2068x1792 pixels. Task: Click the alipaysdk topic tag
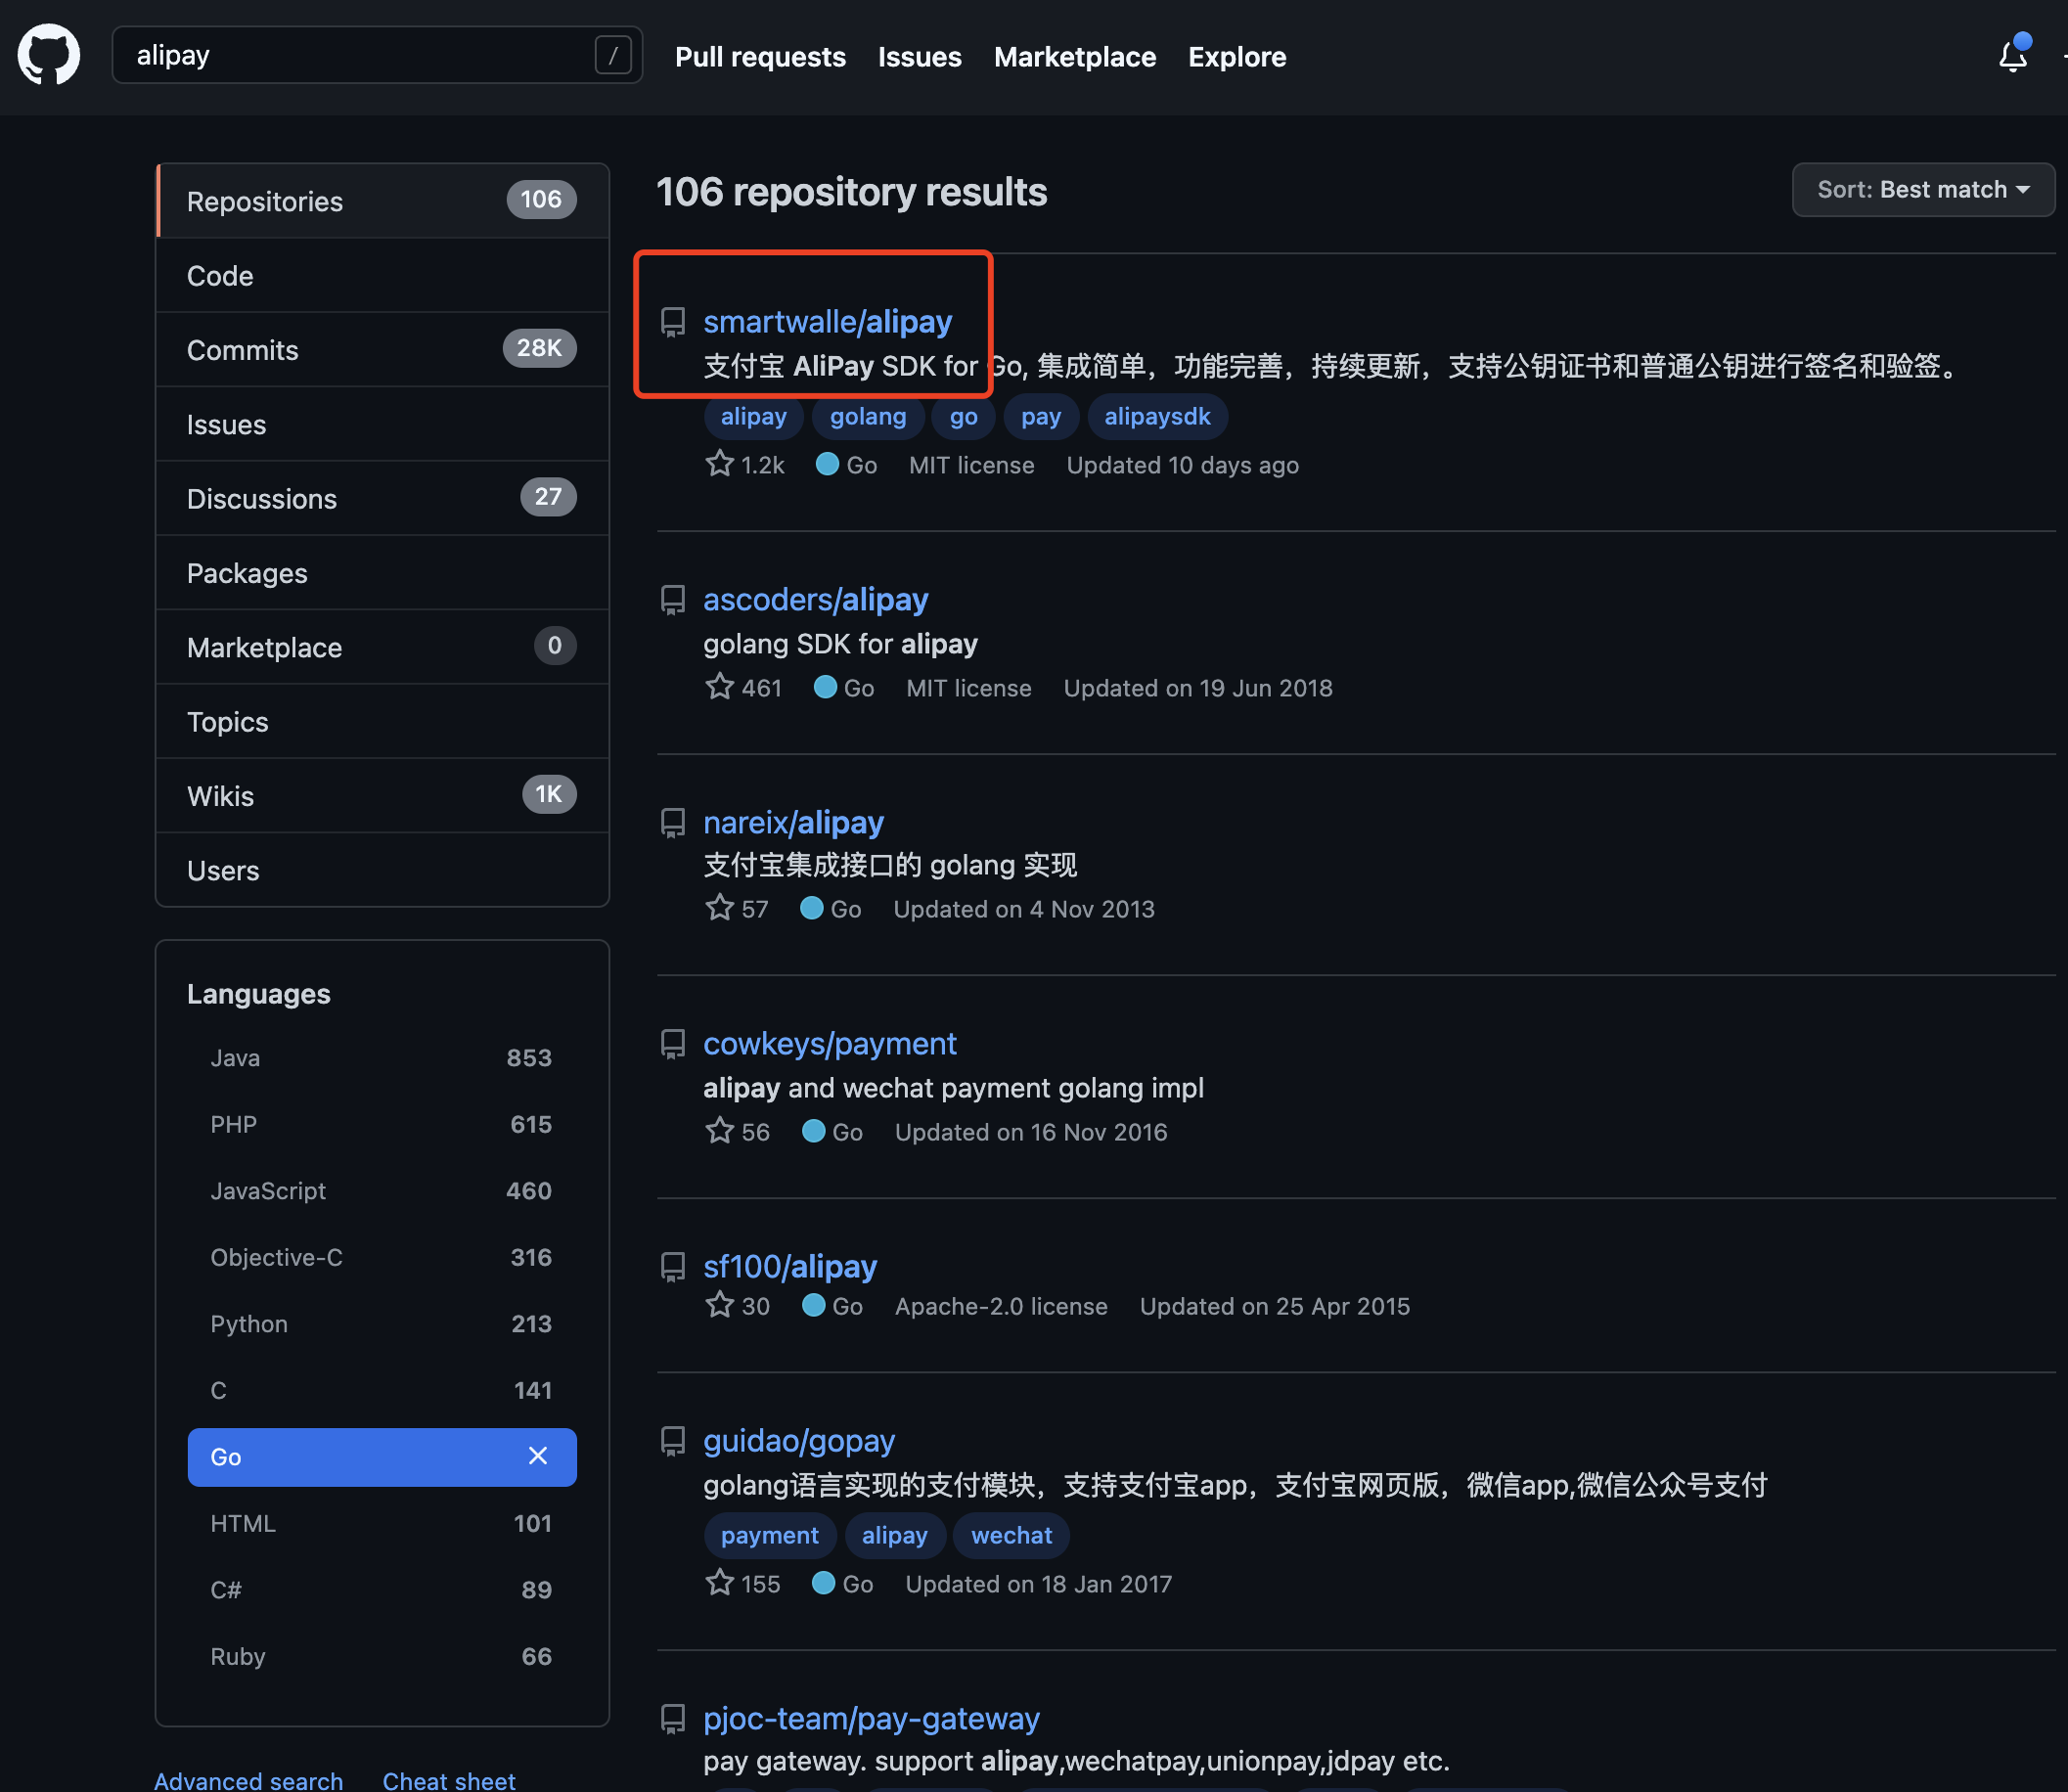[x=1157, y=417]
